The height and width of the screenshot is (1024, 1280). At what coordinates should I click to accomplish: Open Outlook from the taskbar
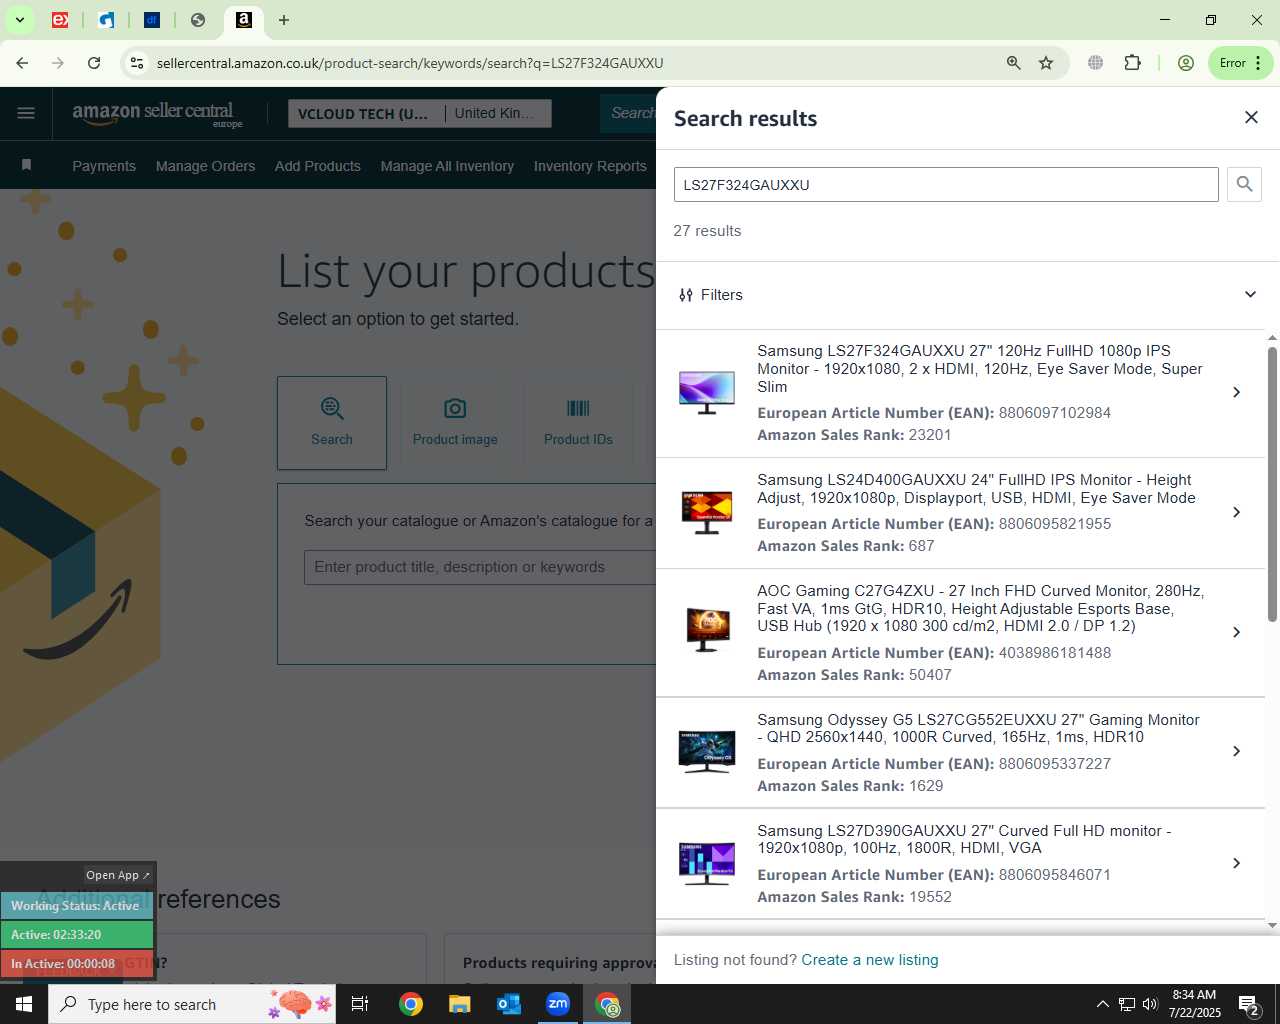[509, 1004]
